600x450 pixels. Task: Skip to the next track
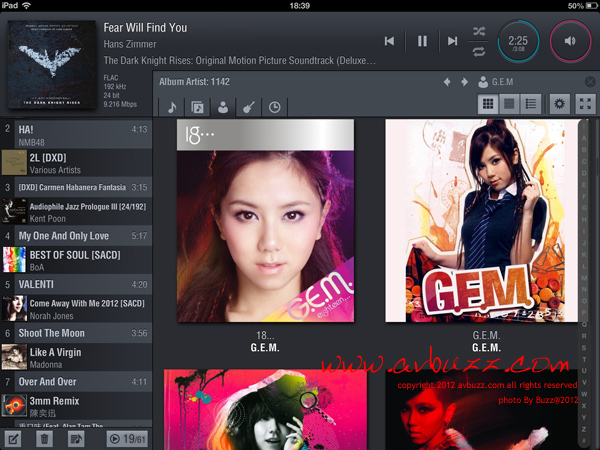pyautogui.click(x=453, y=41)
